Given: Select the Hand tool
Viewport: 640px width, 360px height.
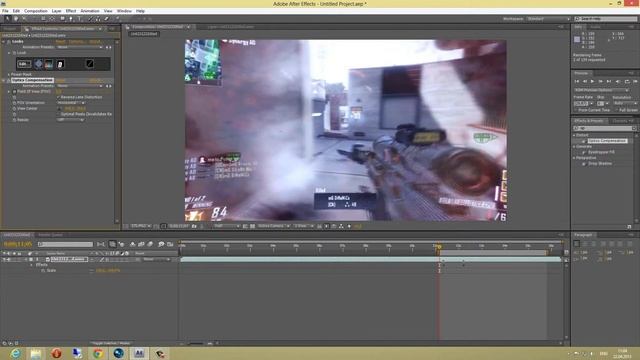Looking at the screenshot, I should coord(16,19).
